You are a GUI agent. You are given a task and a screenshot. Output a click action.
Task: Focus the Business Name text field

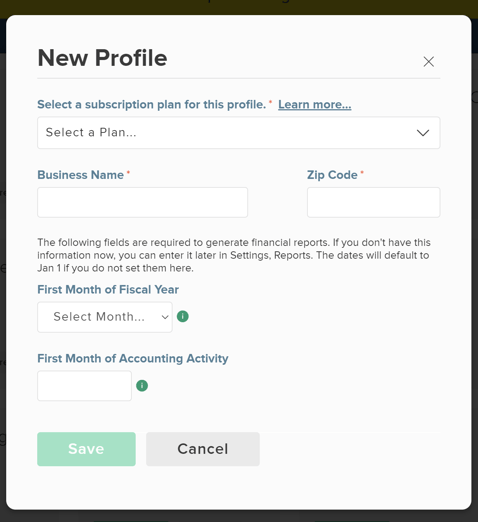(x=142, y=202)
